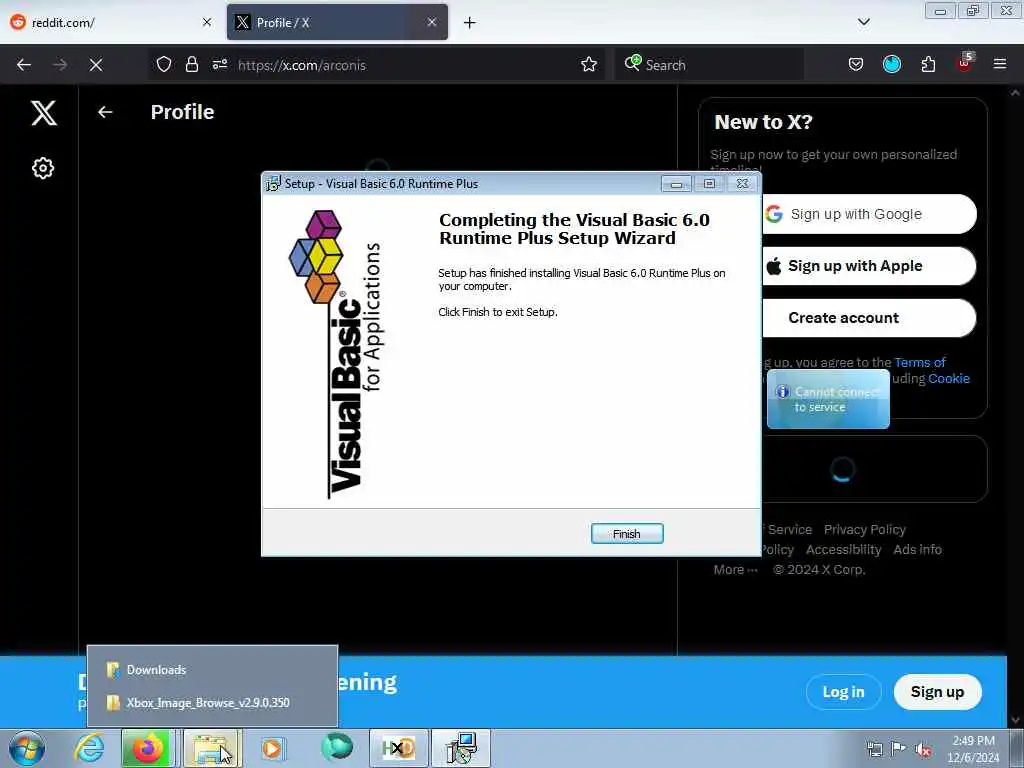Image resolution: width=1024 pixels, height=768 pixels.
Task: Select Downloads in the taskbar popup
Action: (x=212, y=670)
